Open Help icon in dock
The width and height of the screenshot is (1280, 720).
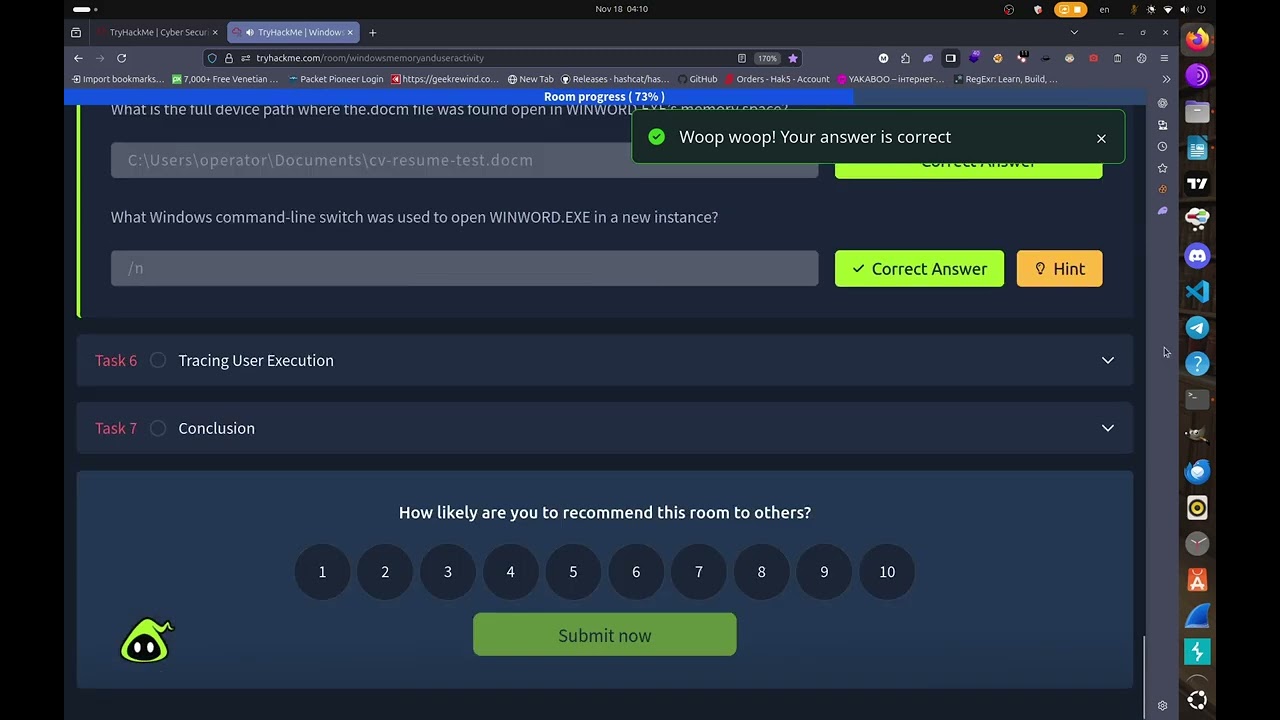point(1197,364)
